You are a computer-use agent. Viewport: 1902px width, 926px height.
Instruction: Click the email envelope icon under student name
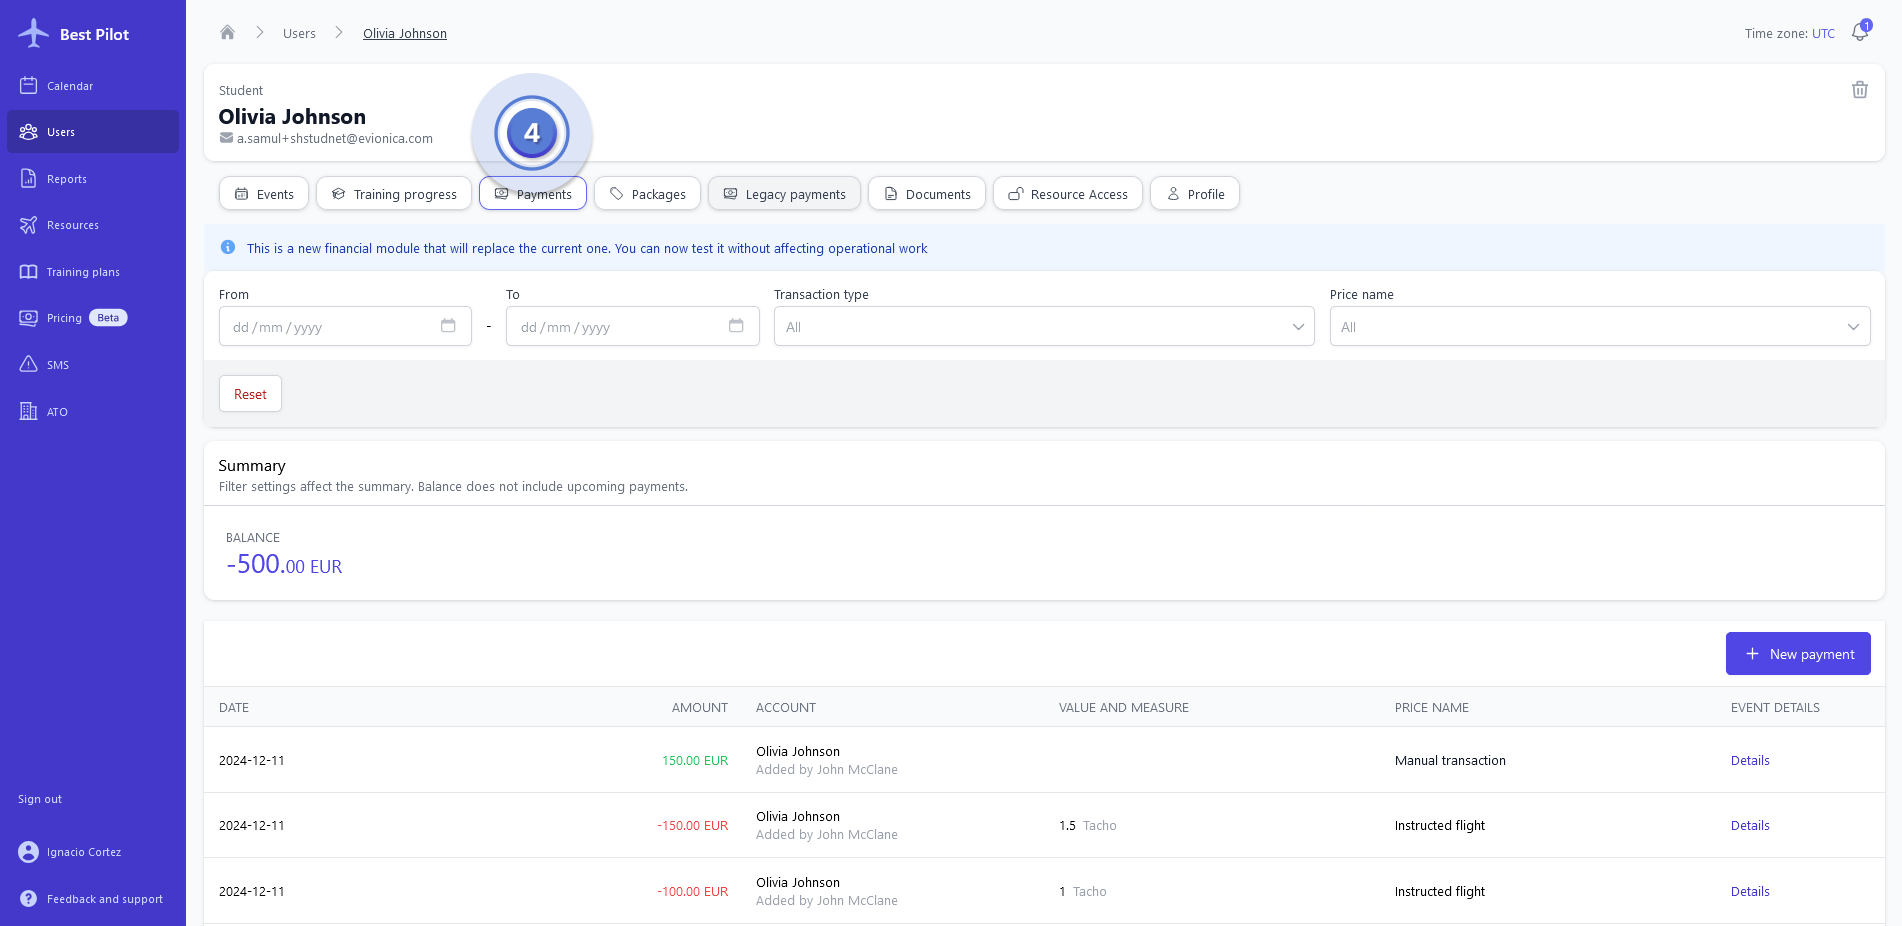[x=226, y=138]
